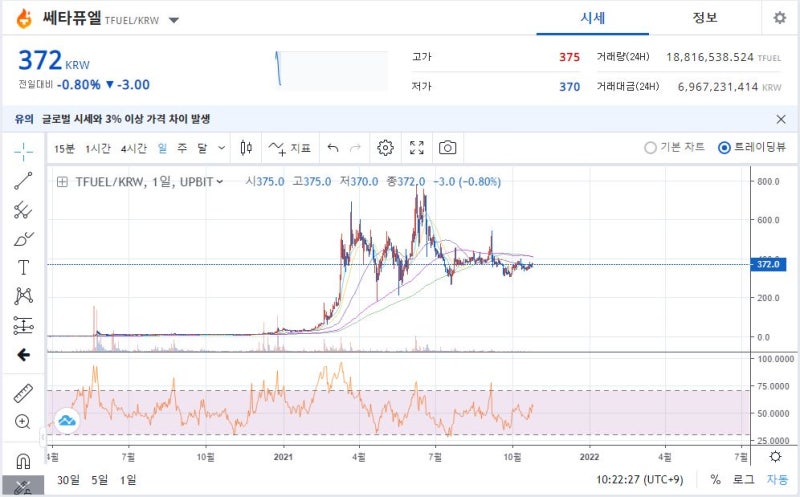
Task: Open page settings gear at top right
Action: 780,18
